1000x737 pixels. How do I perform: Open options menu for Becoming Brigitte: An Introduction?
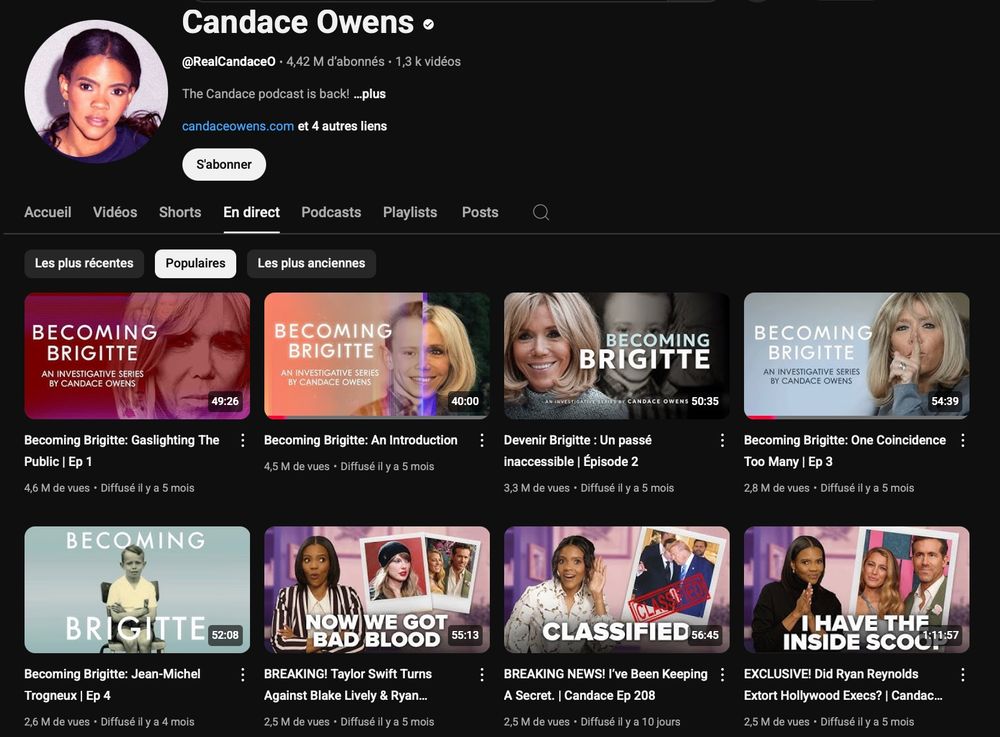point(482,440)
